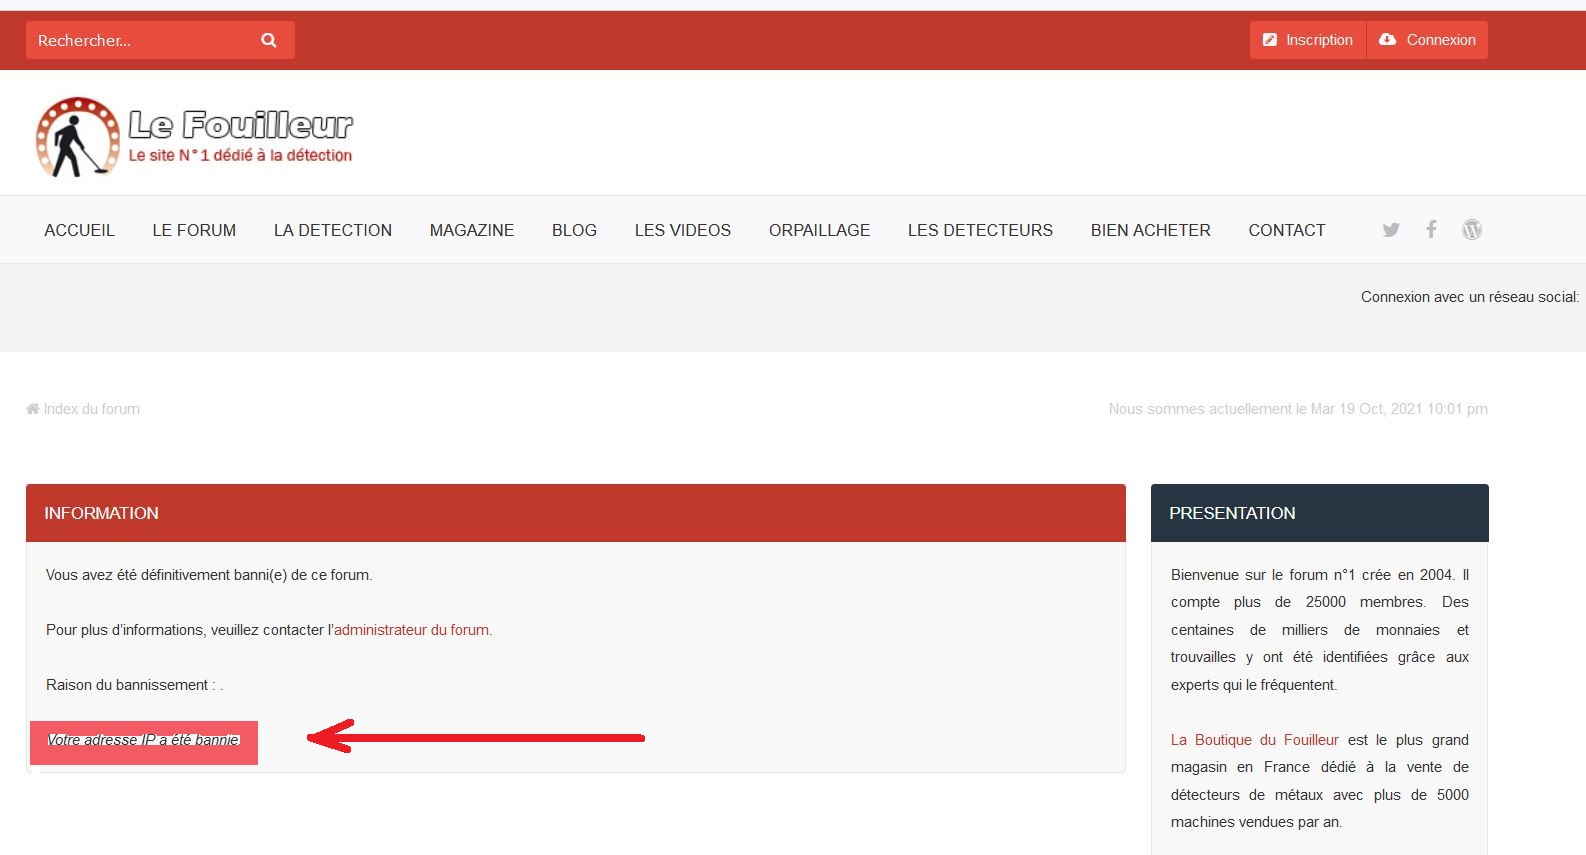Open LA DETECTION menu
Viewport: 1586px width, 855px height.
[333, 230]
